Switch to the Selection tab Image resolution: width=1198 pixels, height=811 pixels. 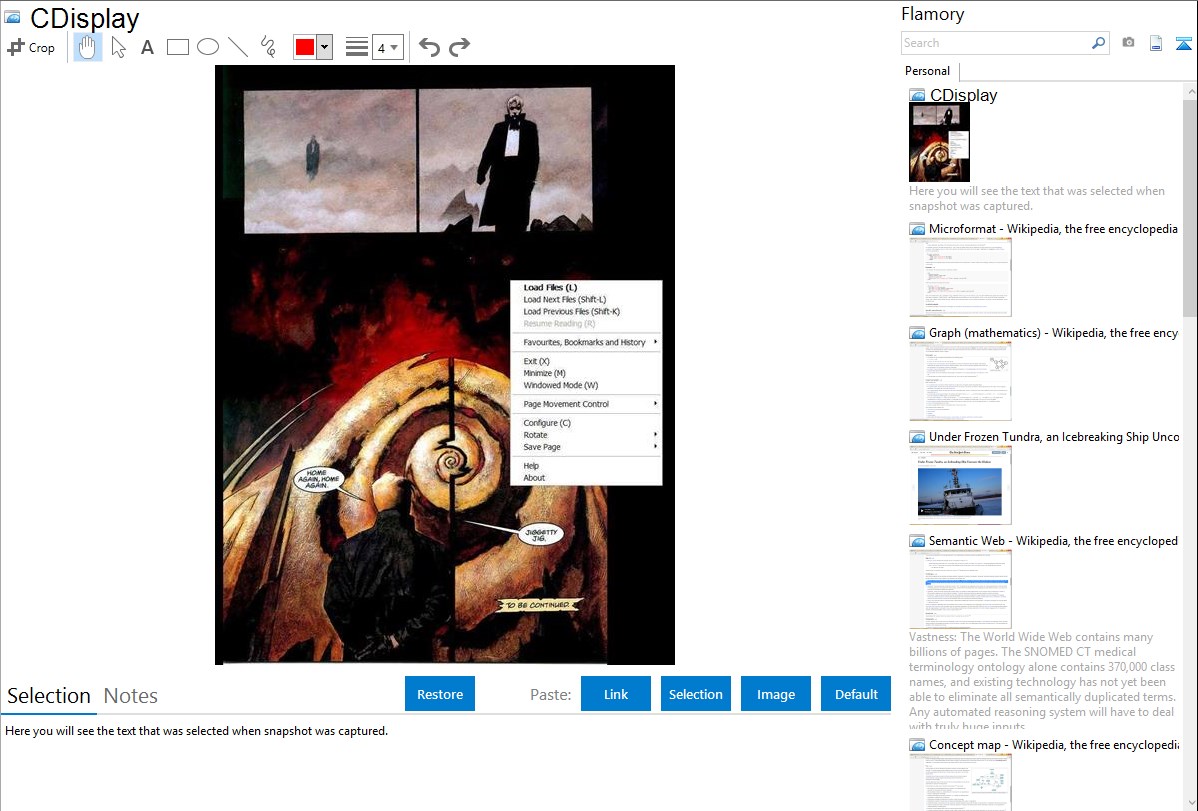coord(49,696)
